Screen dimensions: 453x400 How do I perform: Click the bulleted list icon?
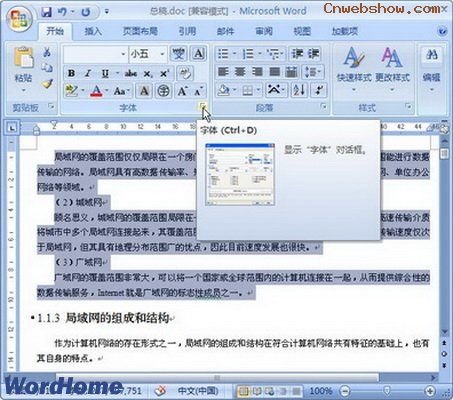(223, 54)
